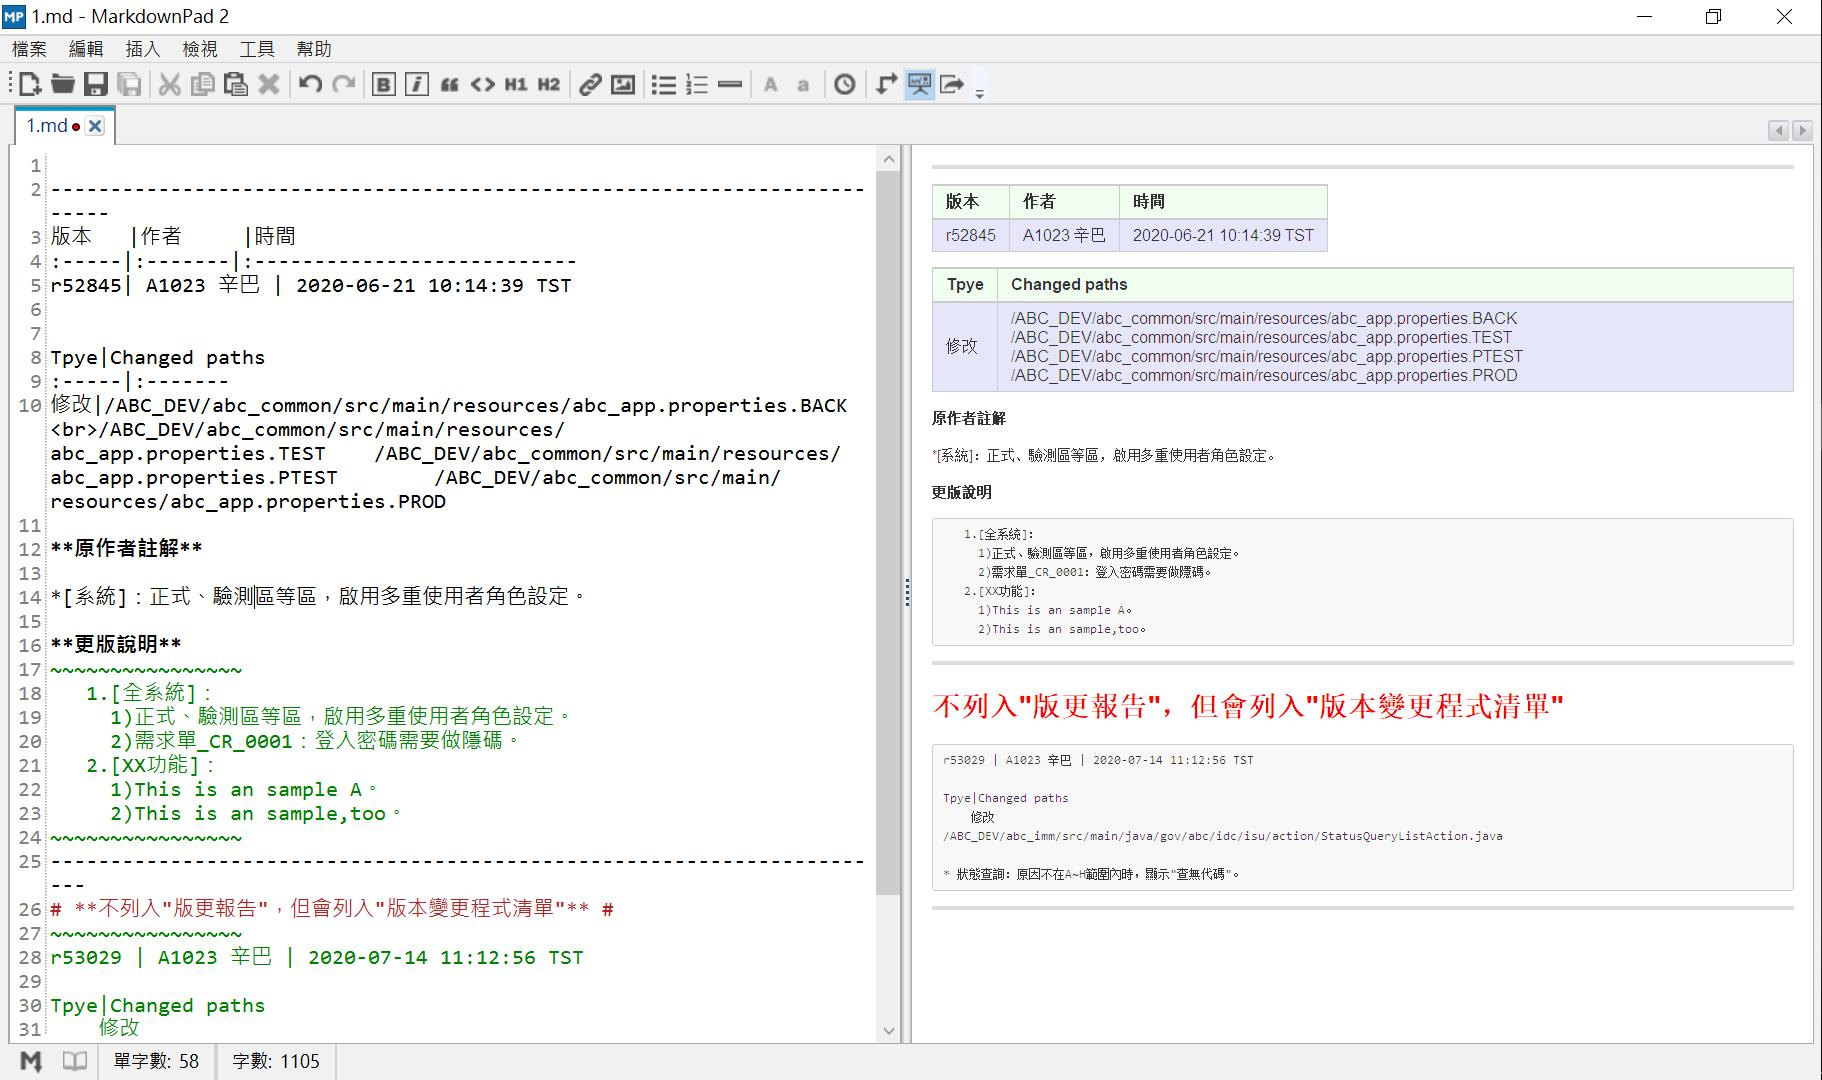Insert a code block

[483, 85]
